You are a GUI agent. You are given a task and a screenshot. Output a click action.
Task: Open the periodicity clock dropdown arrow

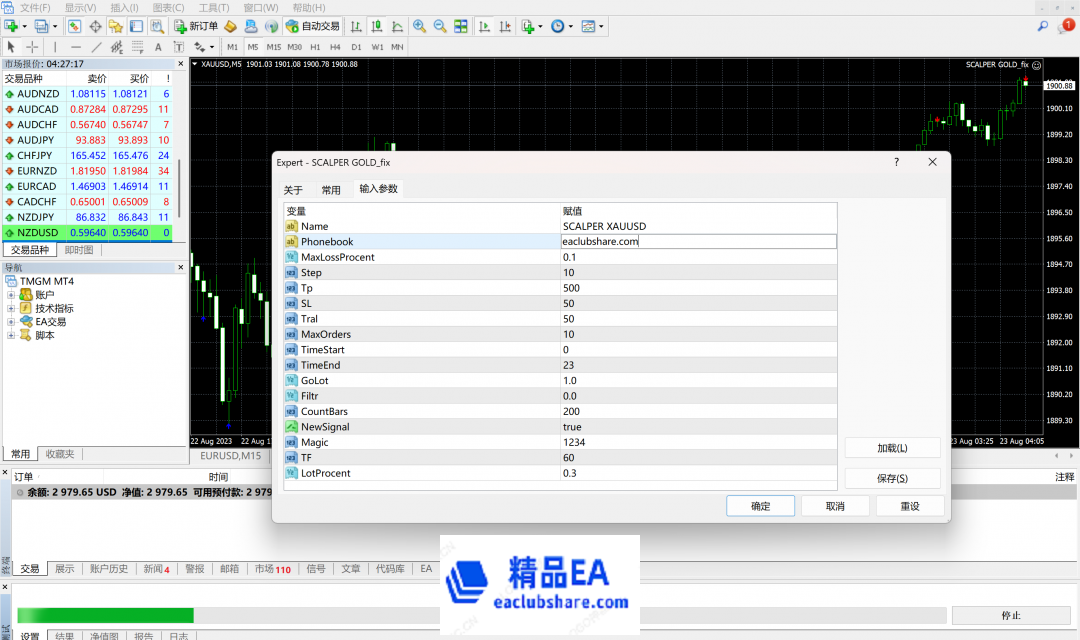[571, 26]
